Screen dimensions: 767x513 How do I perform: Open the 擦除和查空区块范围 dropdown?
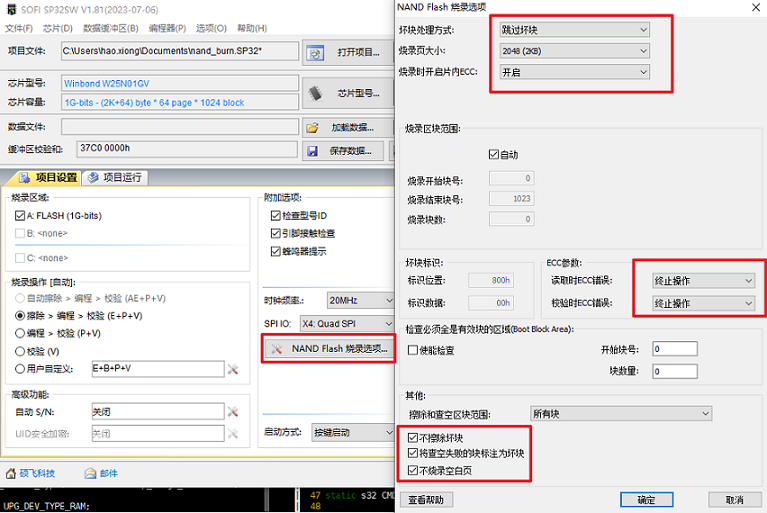621,414
